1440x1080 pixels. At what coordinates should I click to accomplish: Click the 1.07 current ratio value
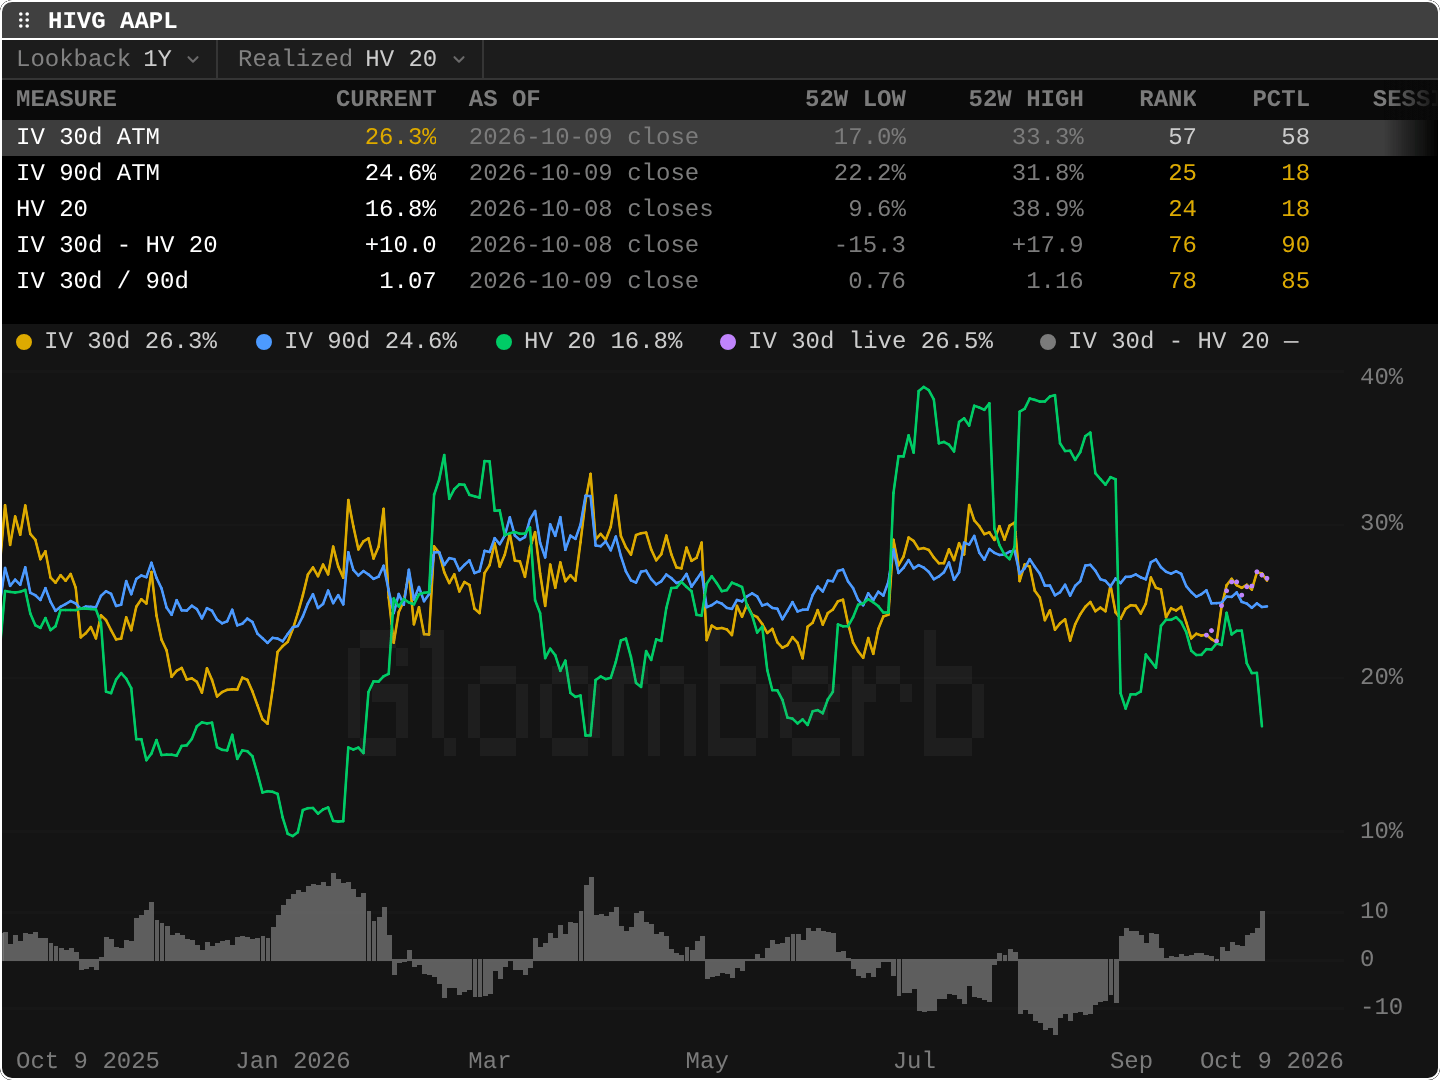coord(408,281)
